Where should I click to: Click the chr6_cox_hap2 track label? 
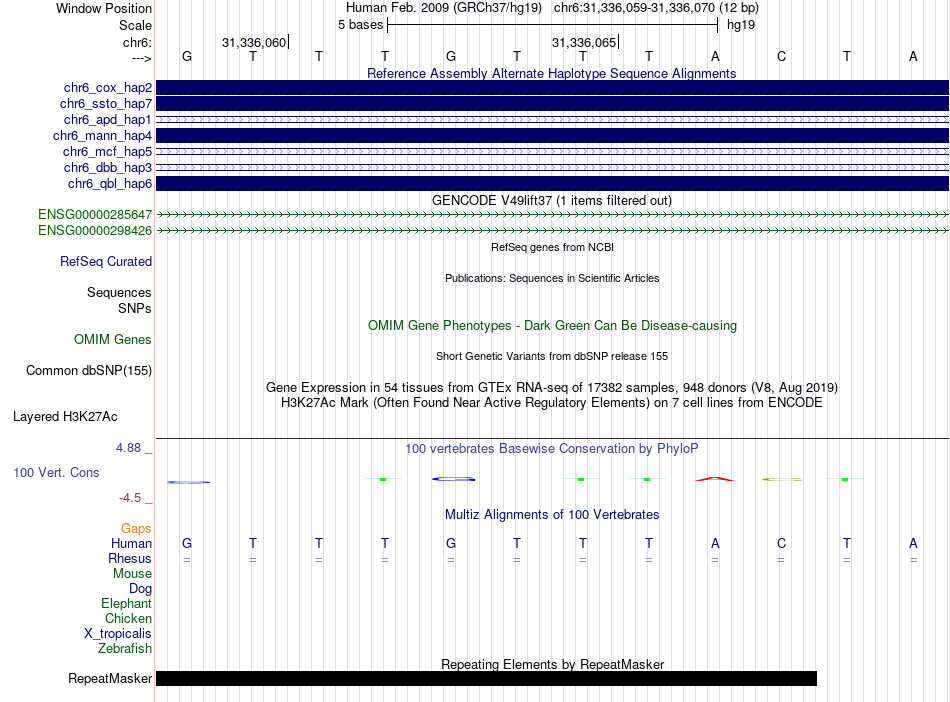[108, 88]
